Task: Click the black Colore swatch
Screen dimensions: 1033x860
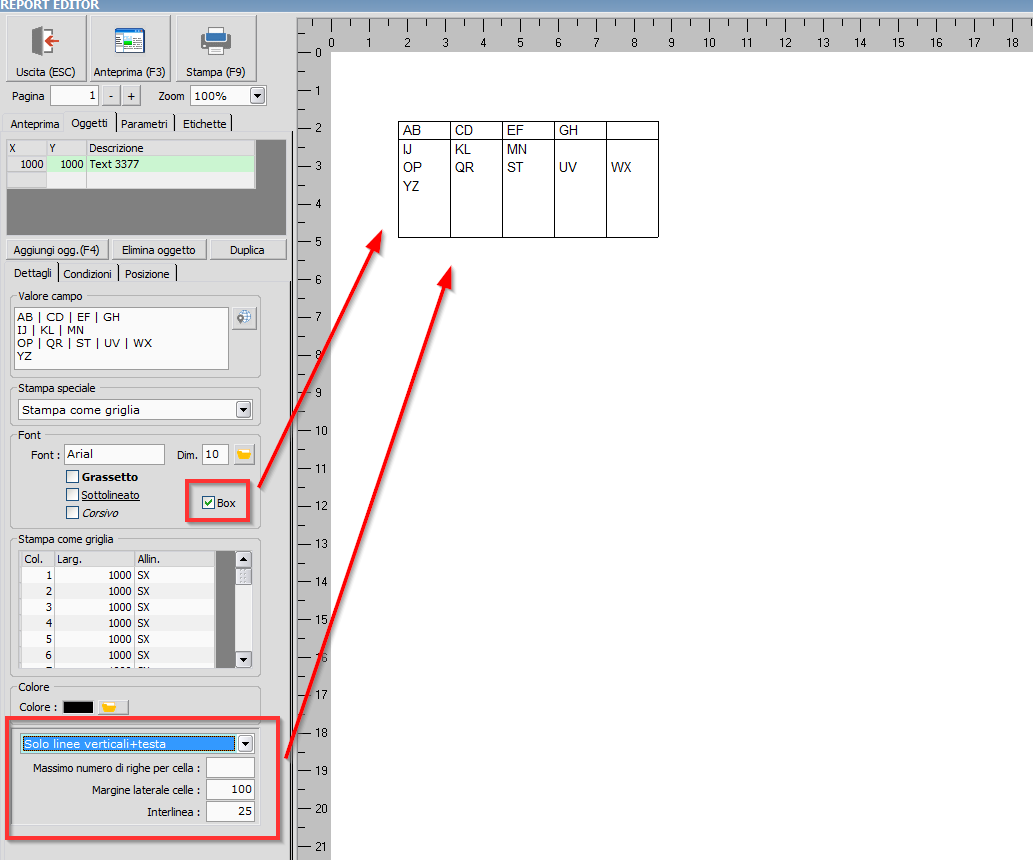Action: click(78, 707)
